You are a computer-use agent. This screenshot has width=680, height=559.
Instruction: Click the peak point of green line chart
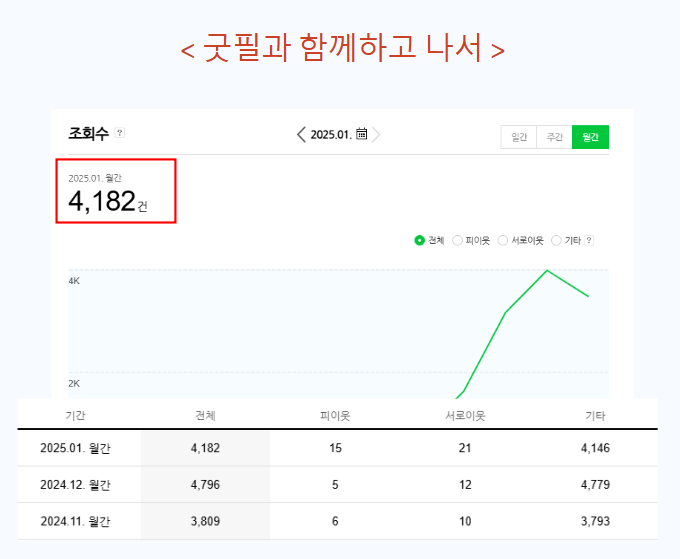[x=547, y=270]
